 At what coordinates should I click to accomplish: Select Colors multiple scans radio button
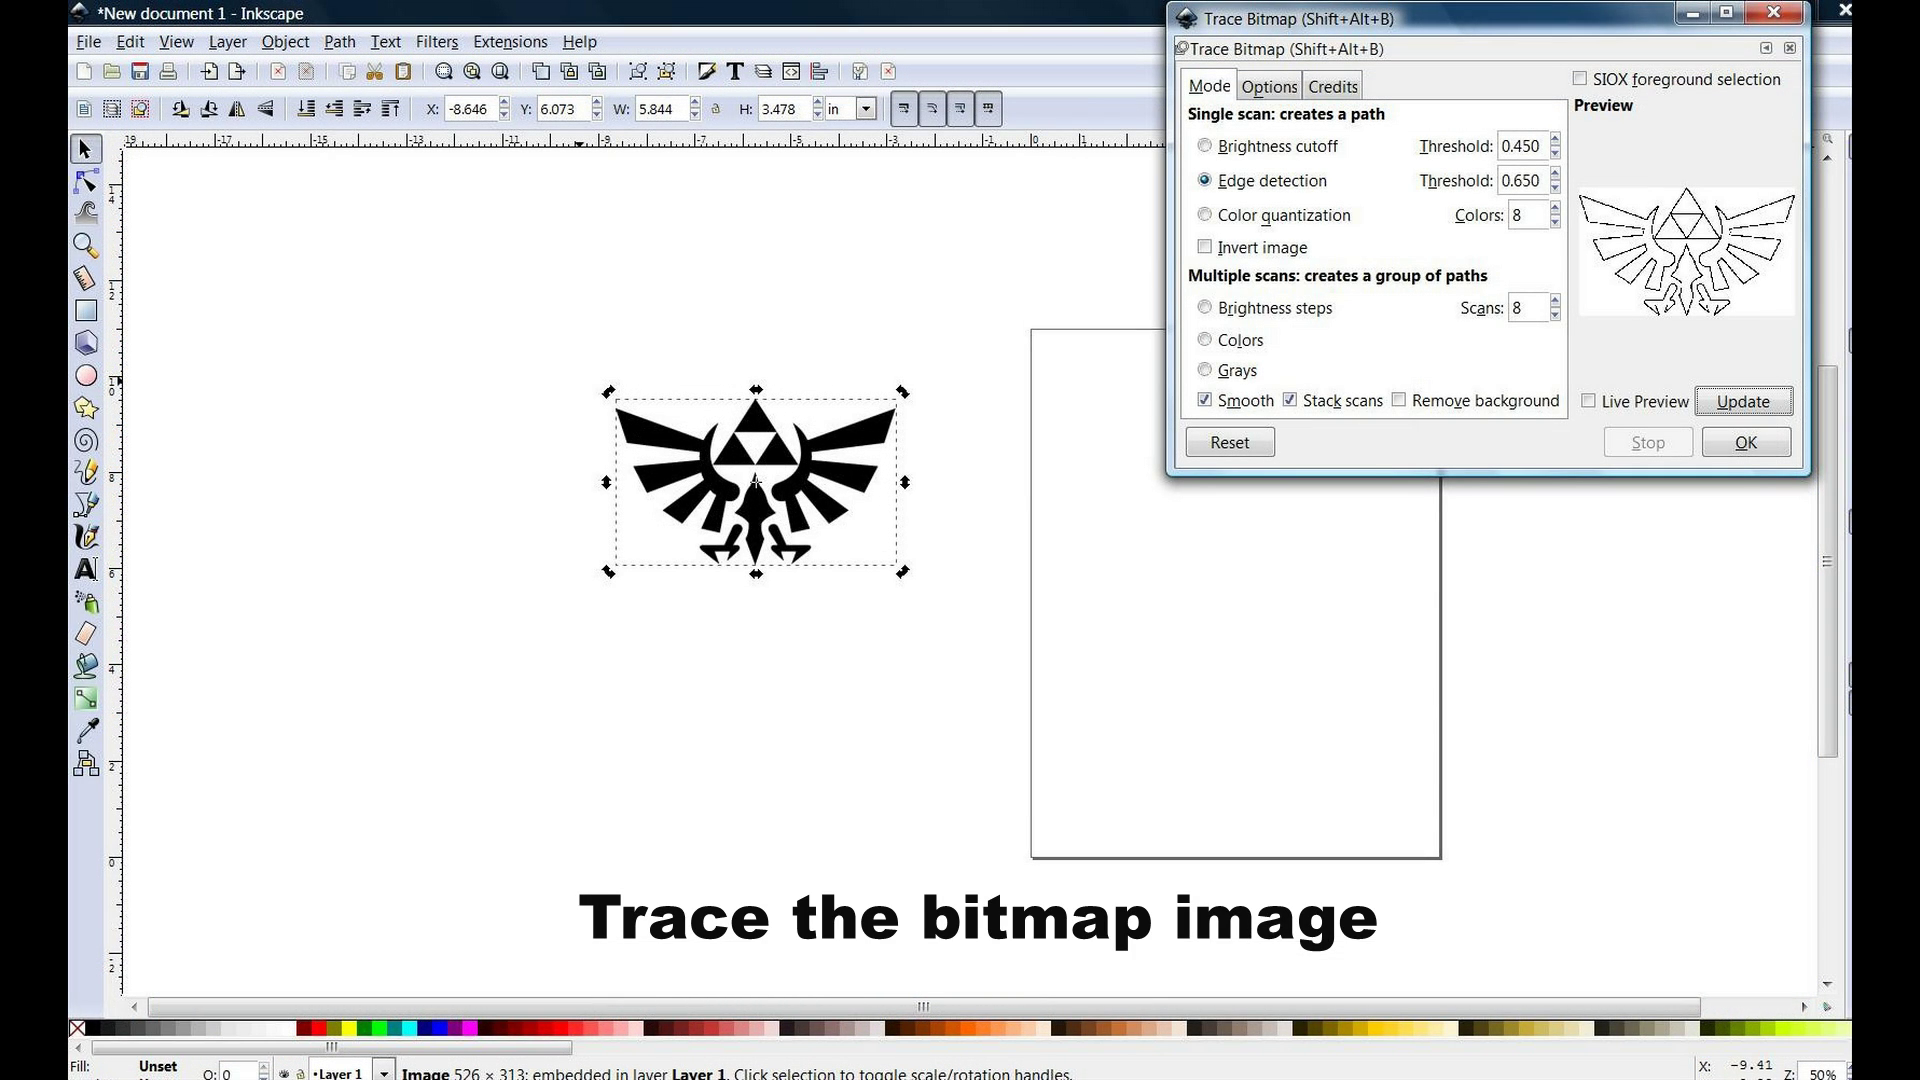[x=1204, y=339]
